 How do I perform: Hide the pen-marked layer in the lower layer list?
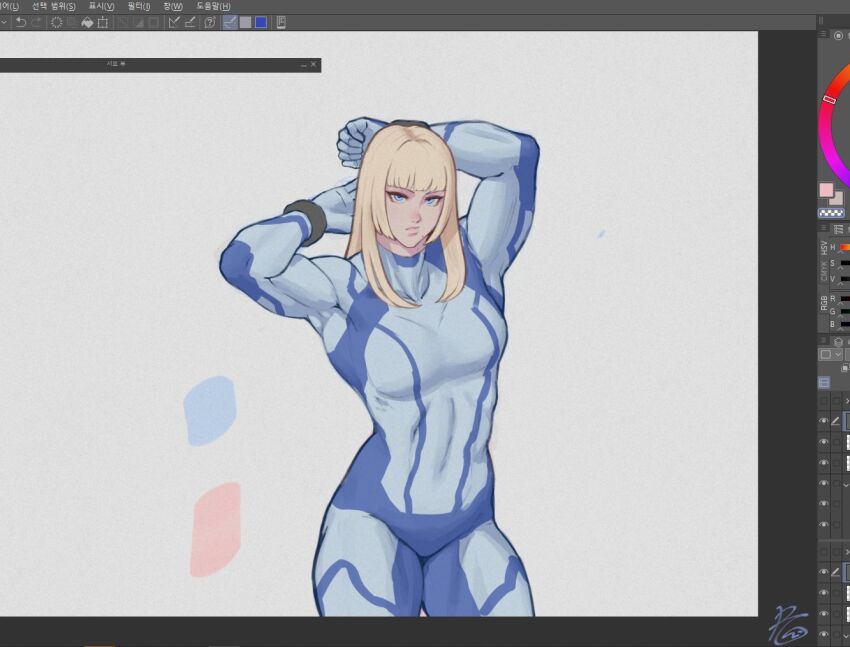(823, 572)
